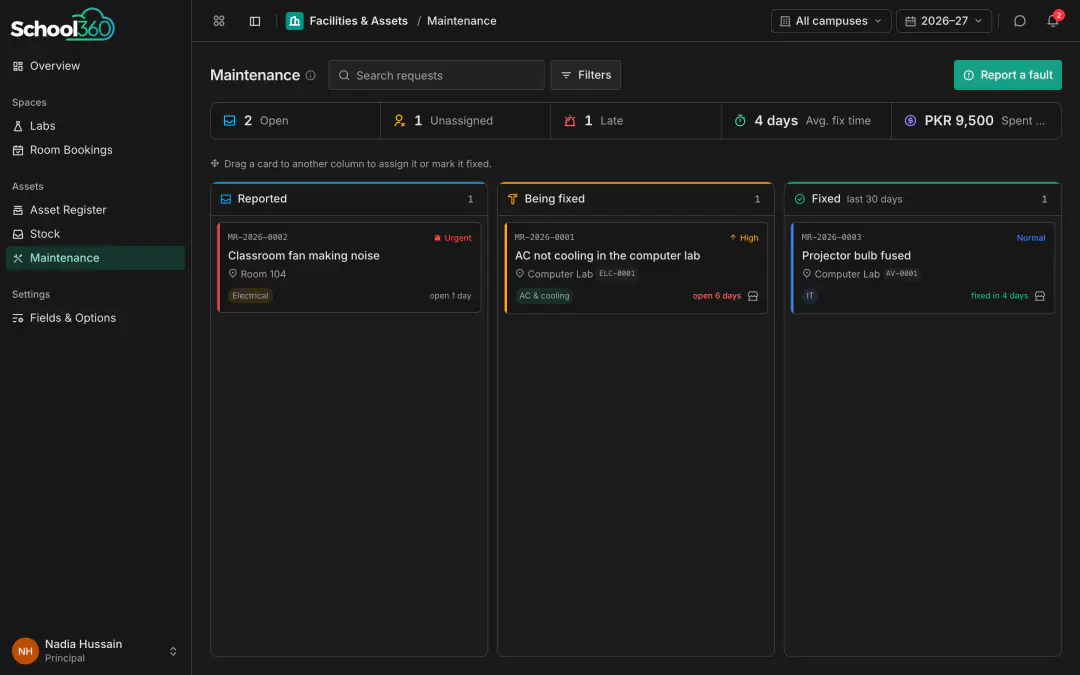Click the info icon beside Maintenance heading
This screenshot has width=1080, height=675.
click(x=311, y=75)
